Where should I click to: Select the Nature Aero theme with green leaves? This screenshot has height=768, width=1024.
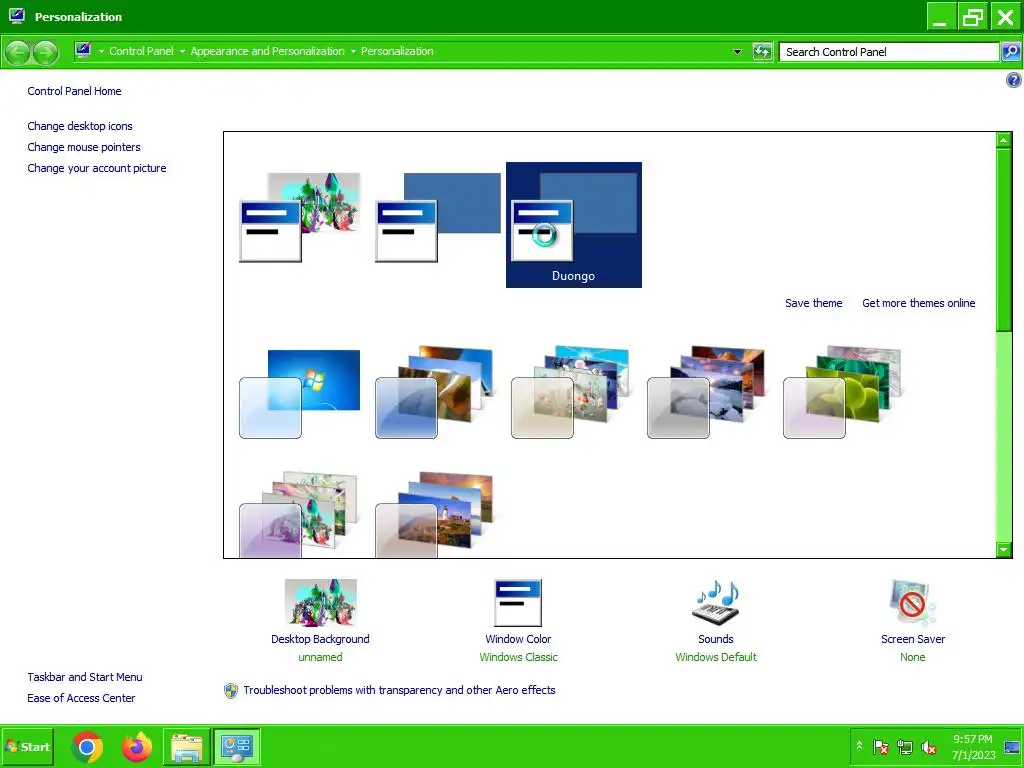(842, 392)
